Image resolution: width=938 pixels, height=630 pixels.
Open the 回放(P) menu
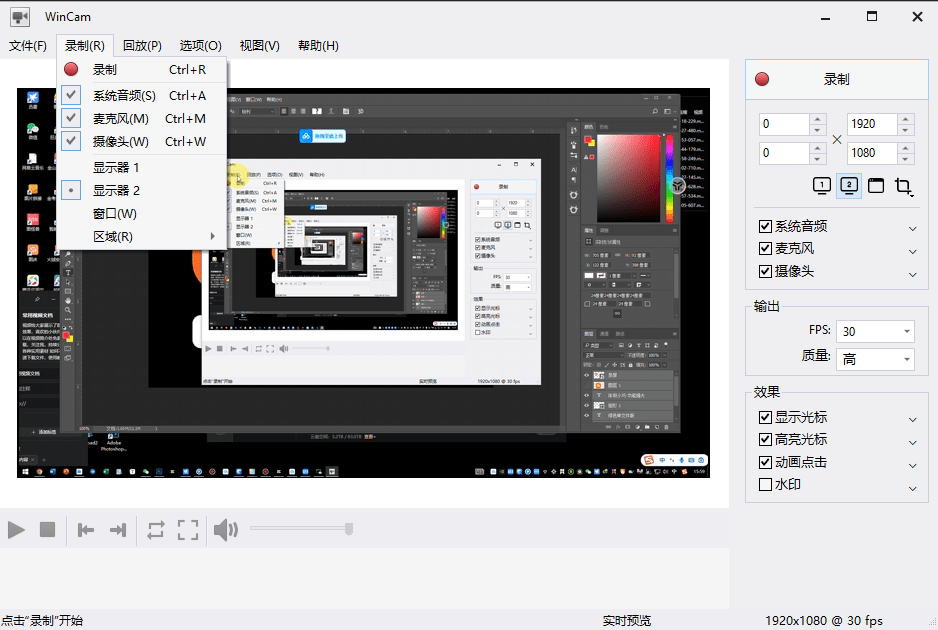(141, 45)
